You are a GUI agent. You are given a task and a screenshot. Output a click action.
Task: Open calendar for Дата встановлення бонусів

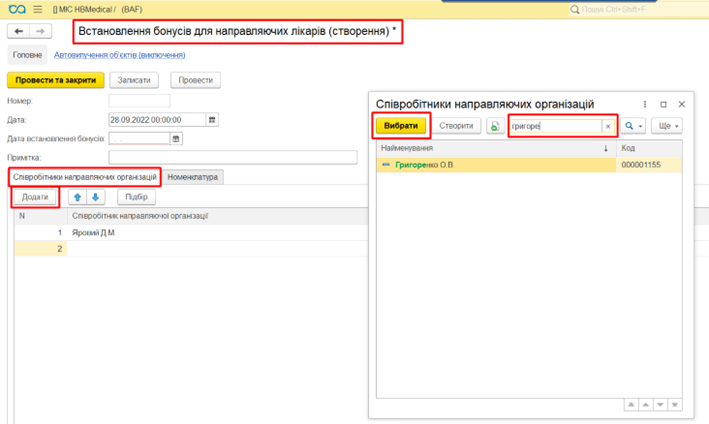tap(177, 139)
